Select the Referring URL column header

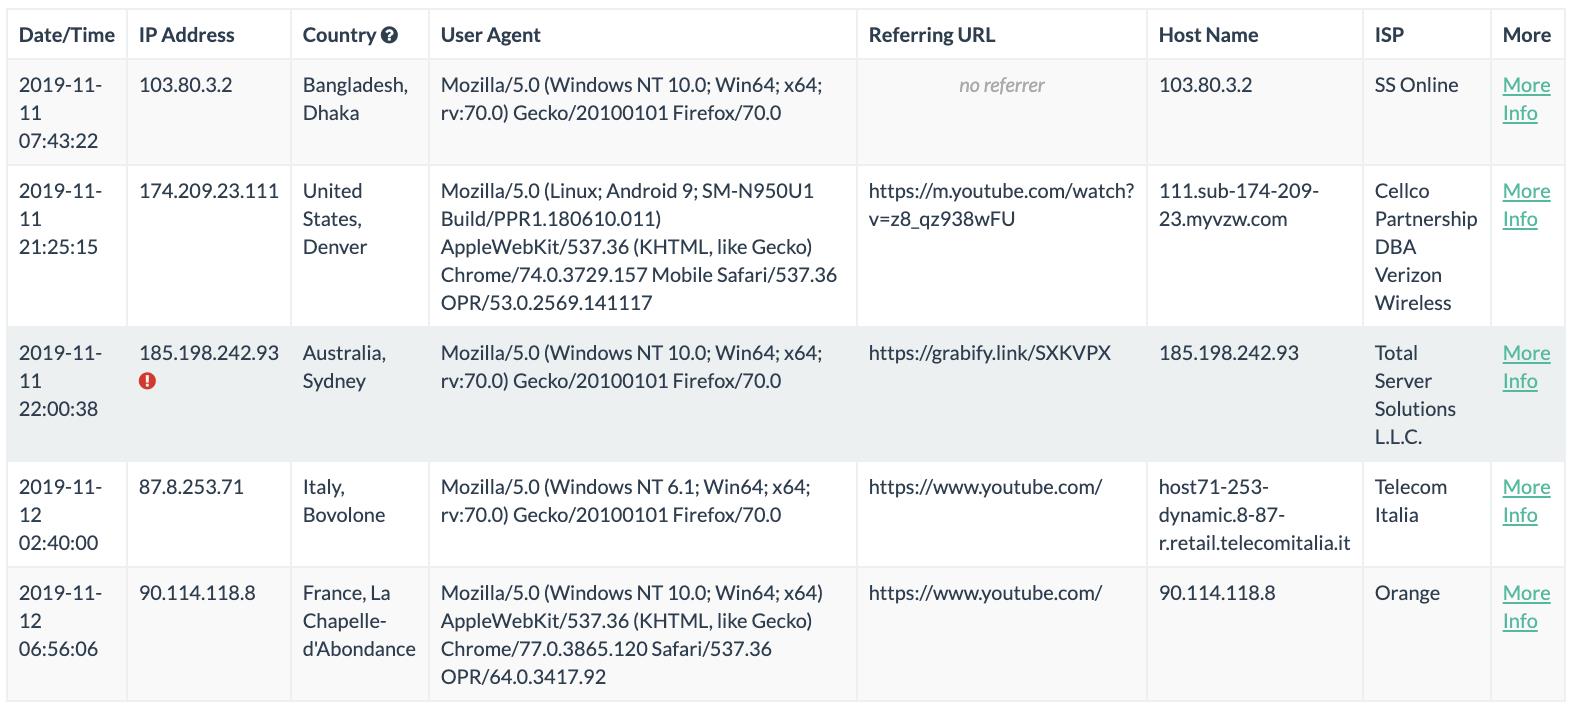[x=932, y=35]
